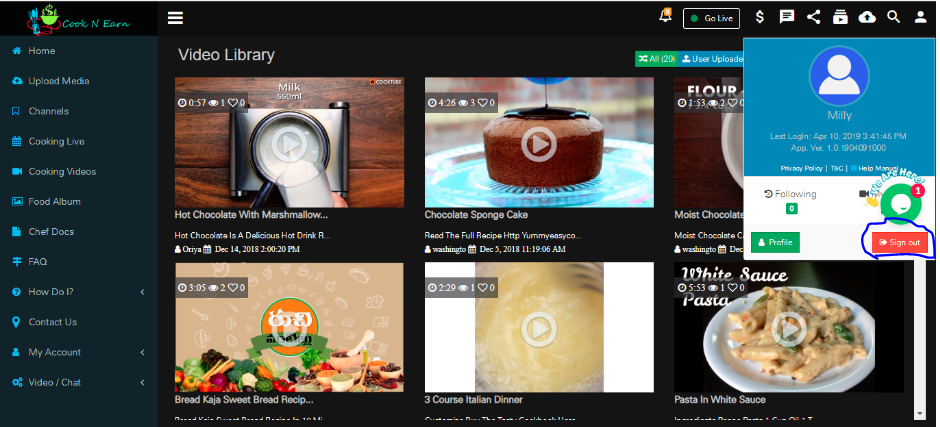Viewport: 940px width, 427px height.
Task: Click the red Sign out button
Action: tap(900, 242)
